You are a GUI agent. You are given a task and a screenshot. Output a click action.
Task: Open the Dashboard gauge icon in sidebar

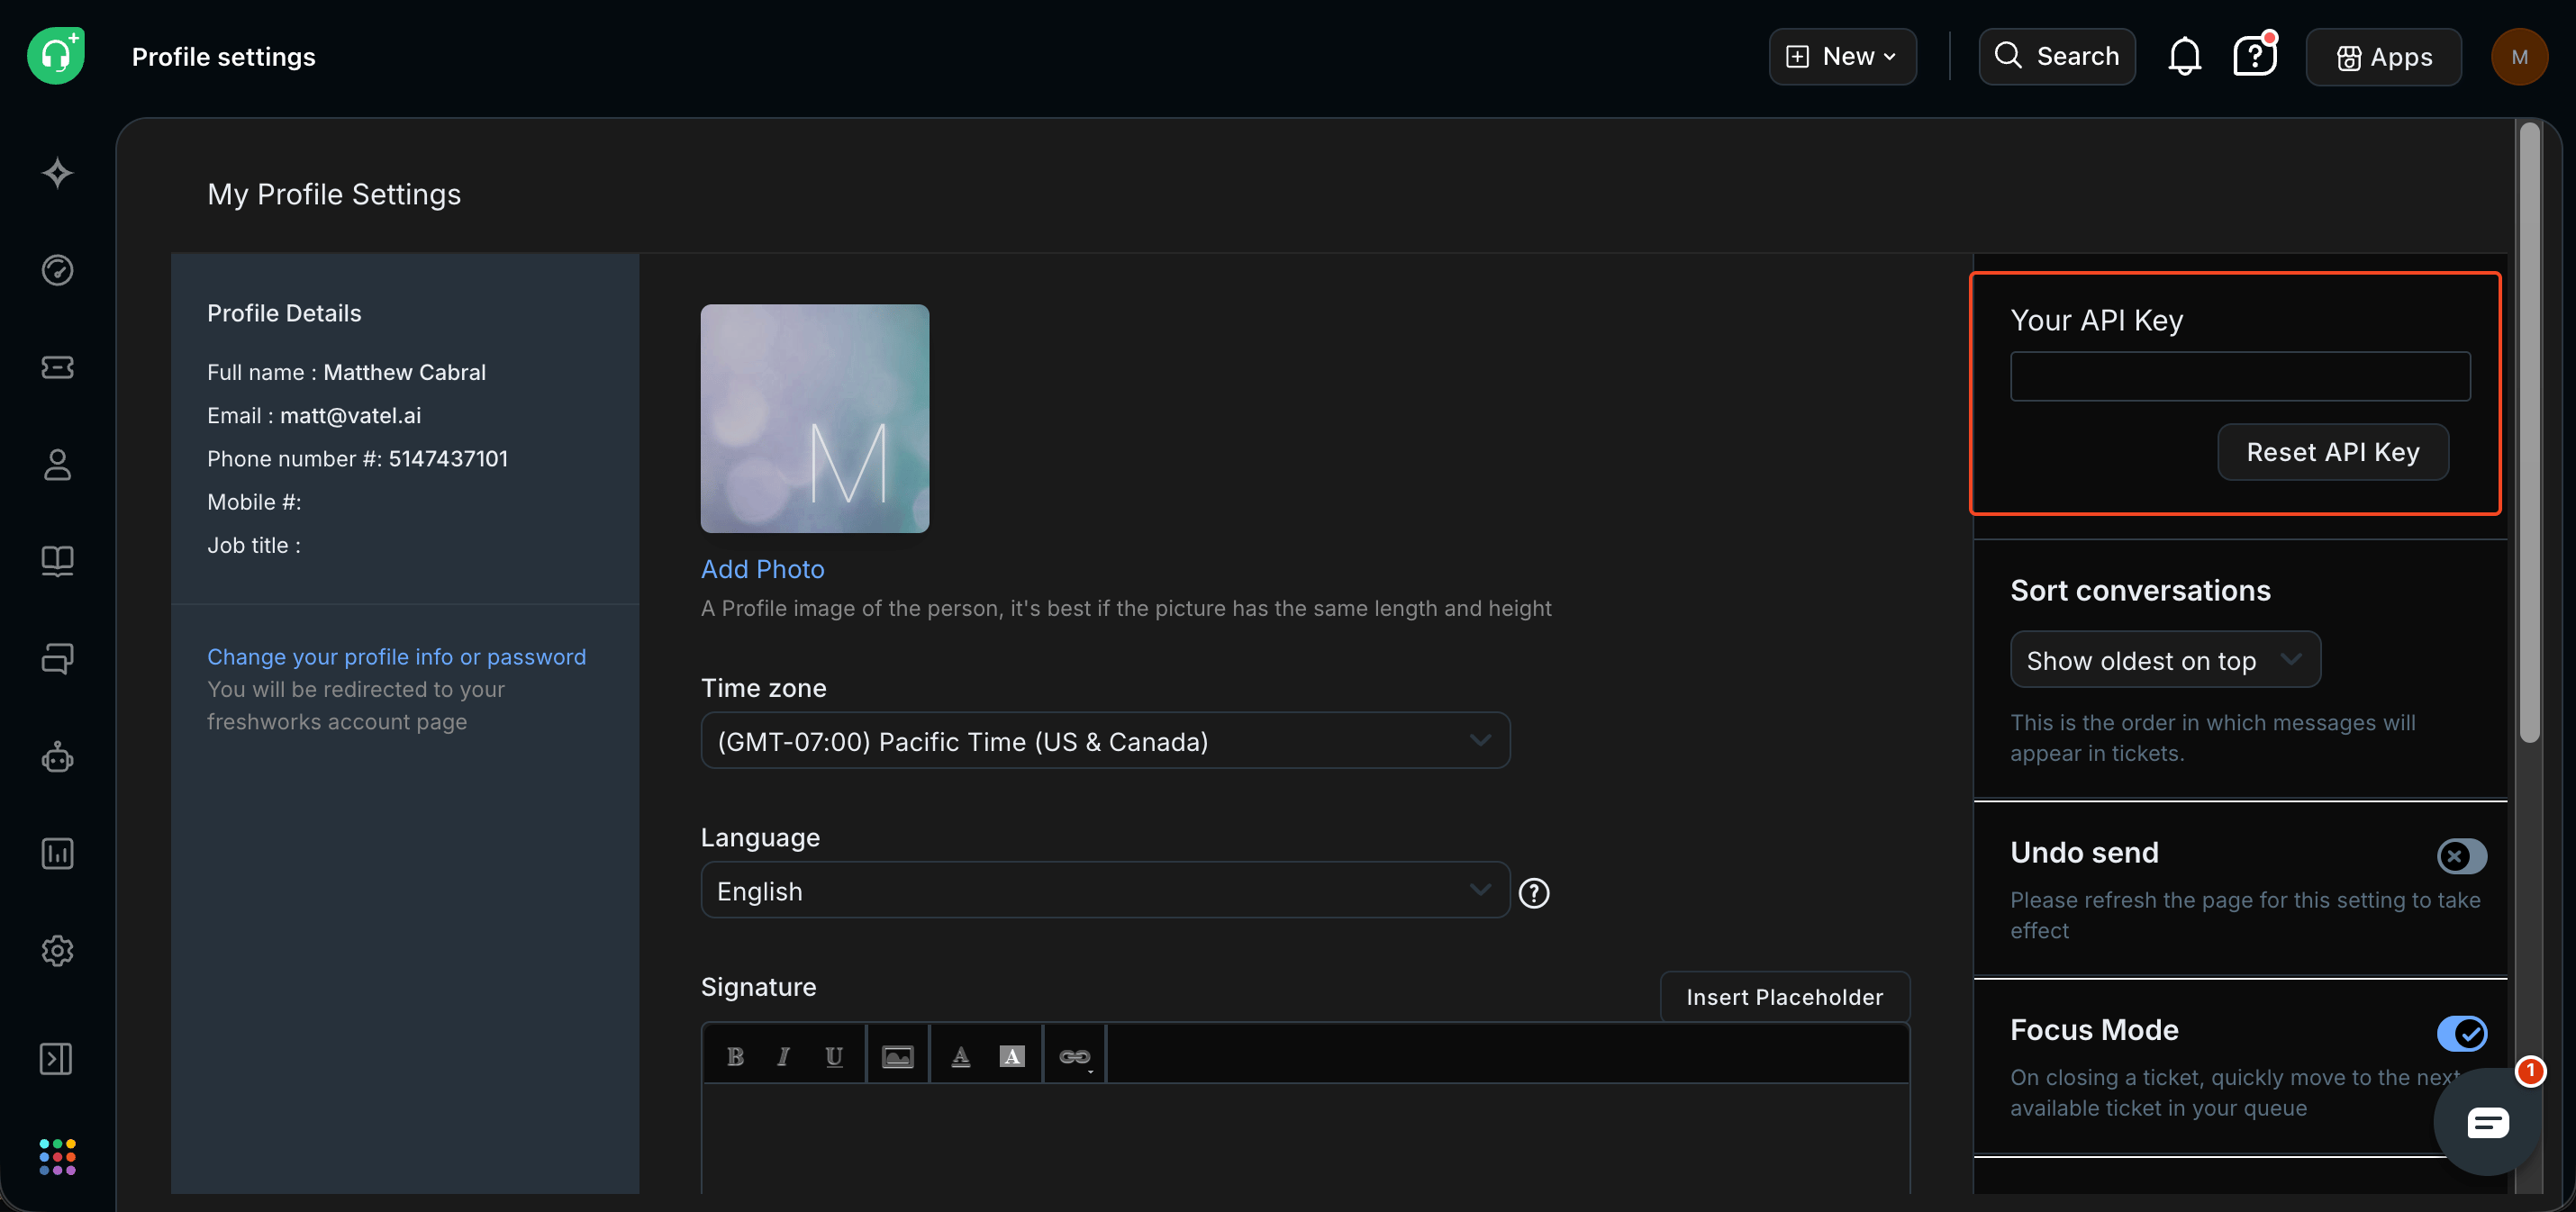[57, 270]
